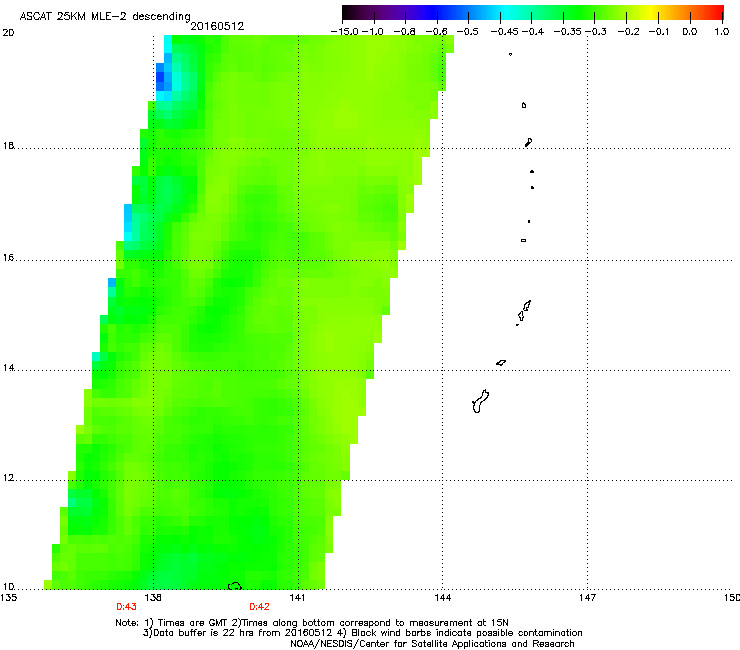Image resolution: width=740 pixels, height=650 pixels.
Task: Click the colorbar label 0.0
Action: (690, 32)
